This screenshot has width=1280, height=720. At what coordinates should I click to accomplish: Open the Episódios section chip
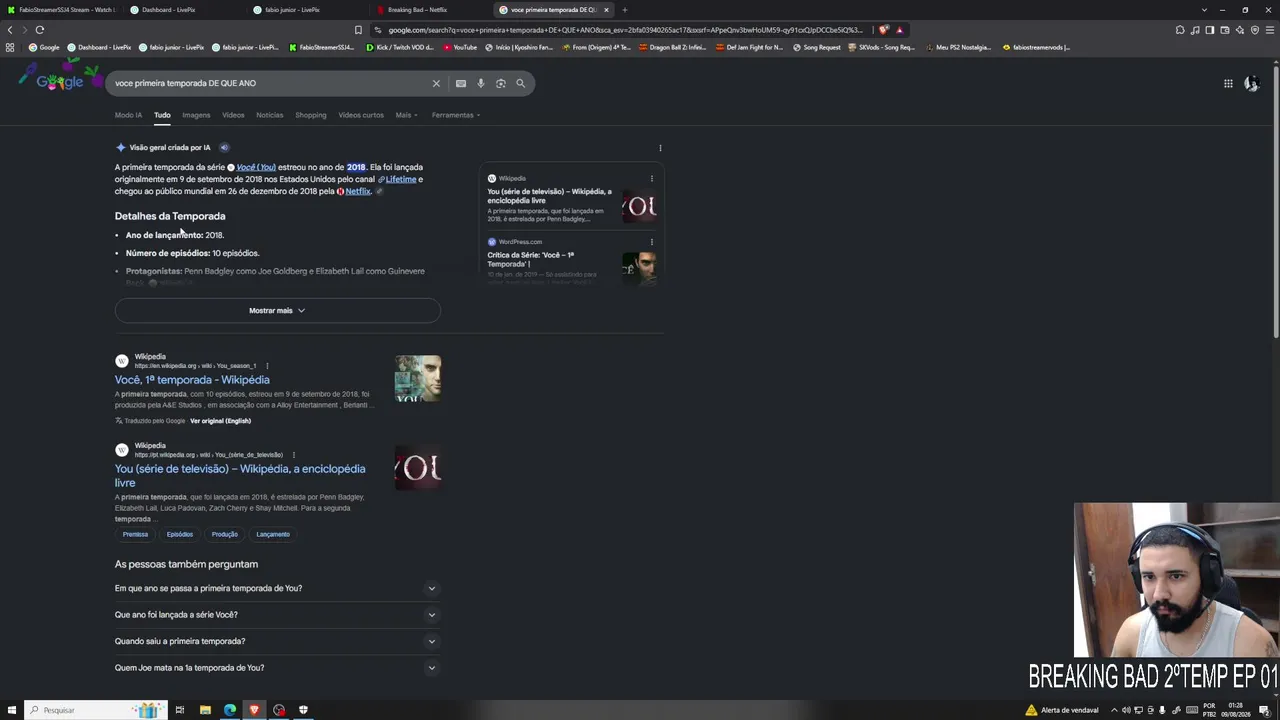pos(180,535)
